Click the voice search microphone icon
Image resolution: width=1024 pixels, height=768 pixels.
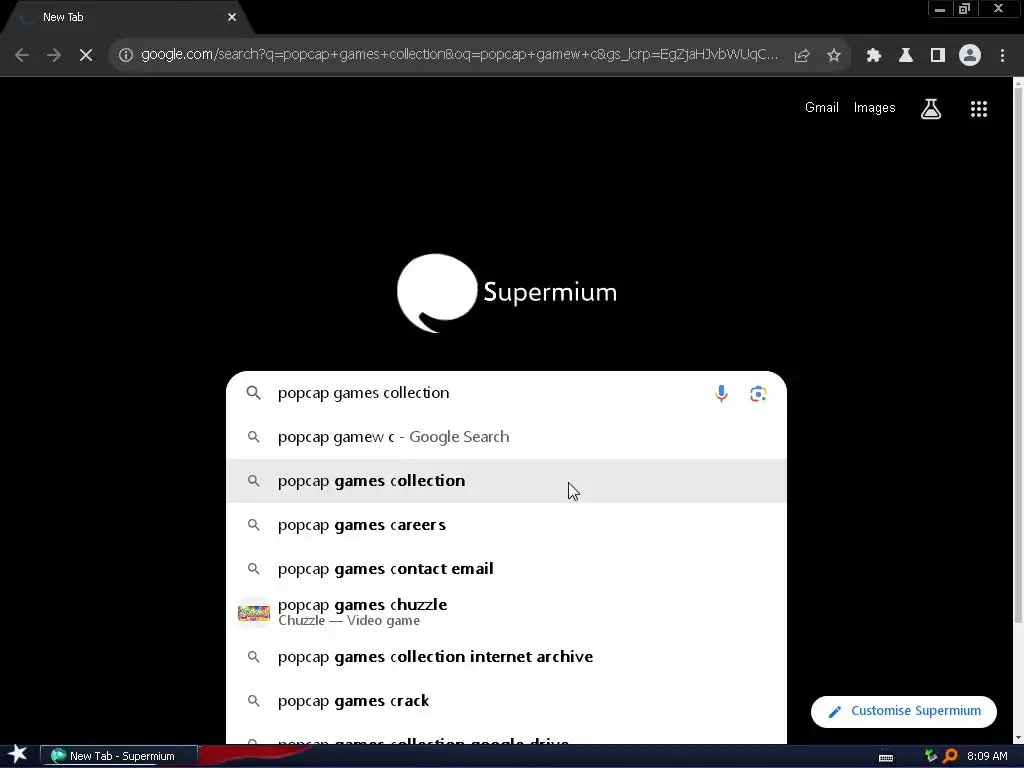[x=721, y=393]
